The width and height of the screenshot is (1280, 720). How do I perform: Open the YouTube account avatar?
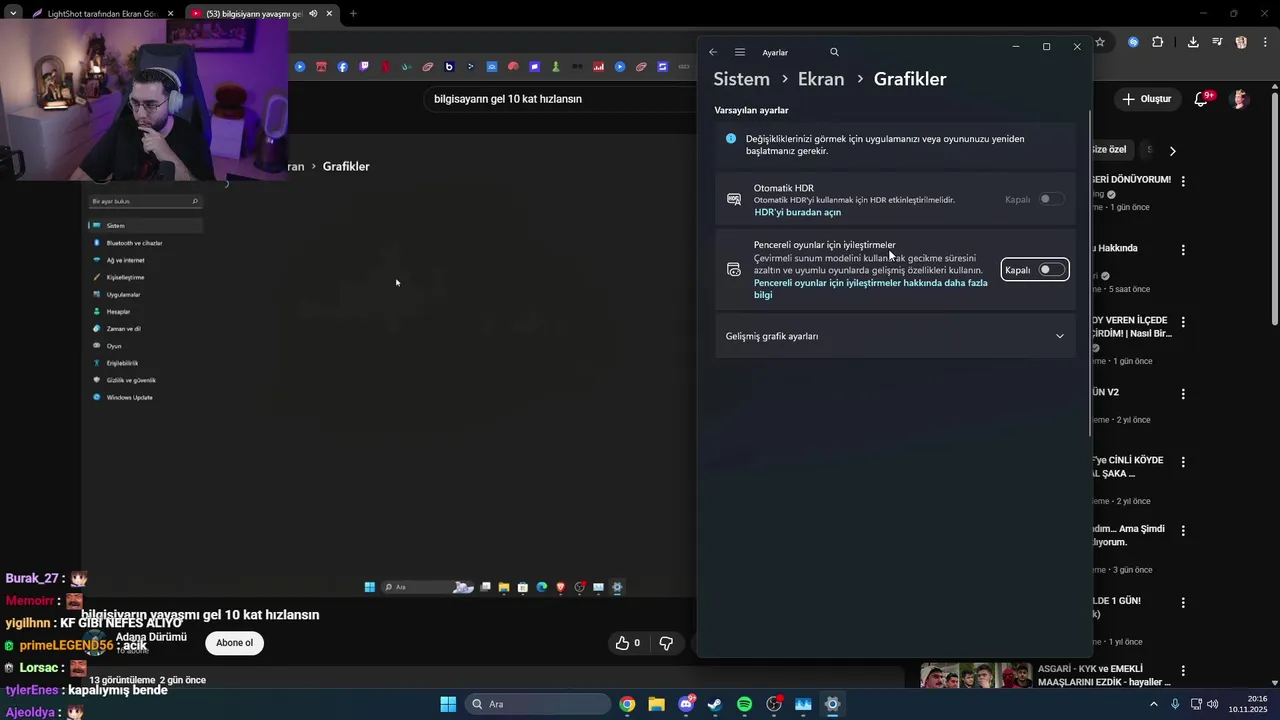click(x=1240, y=99)
